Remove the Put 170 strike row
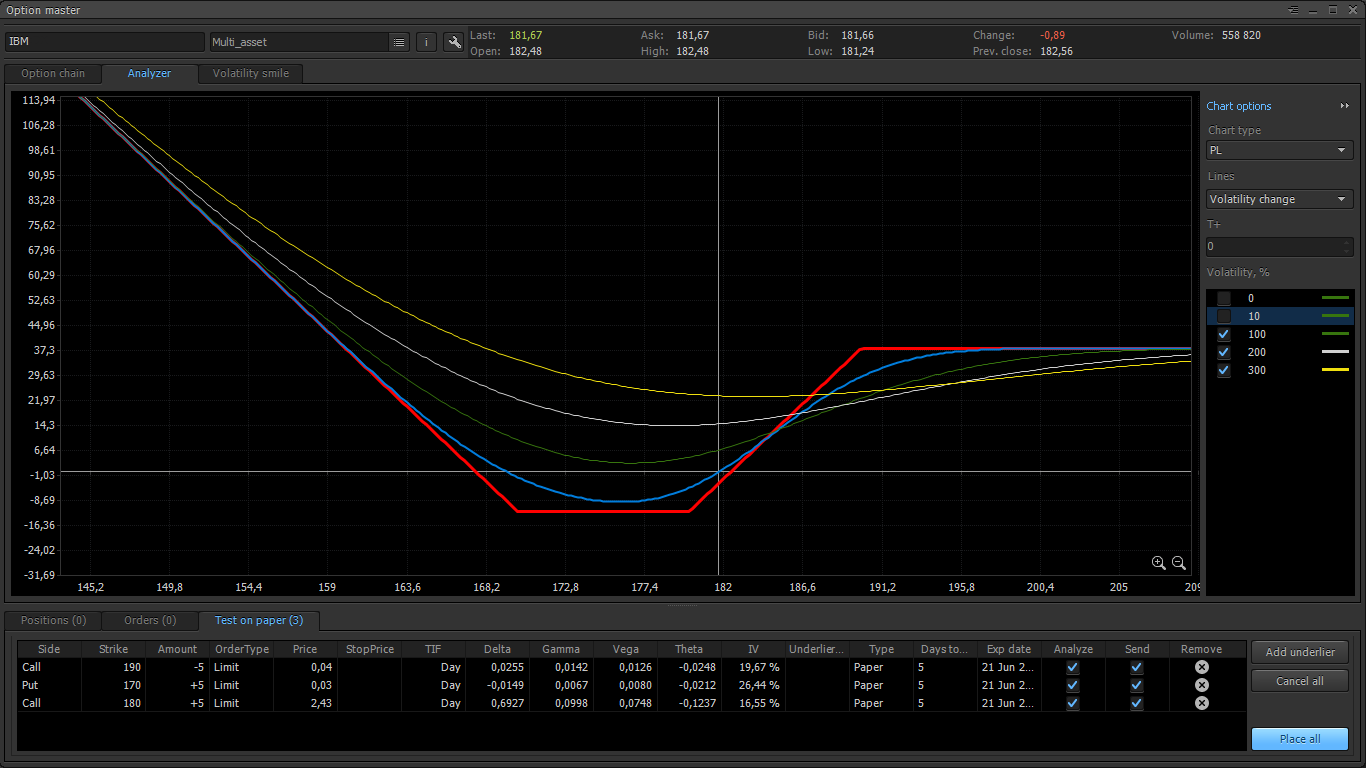 (1201, 685)
